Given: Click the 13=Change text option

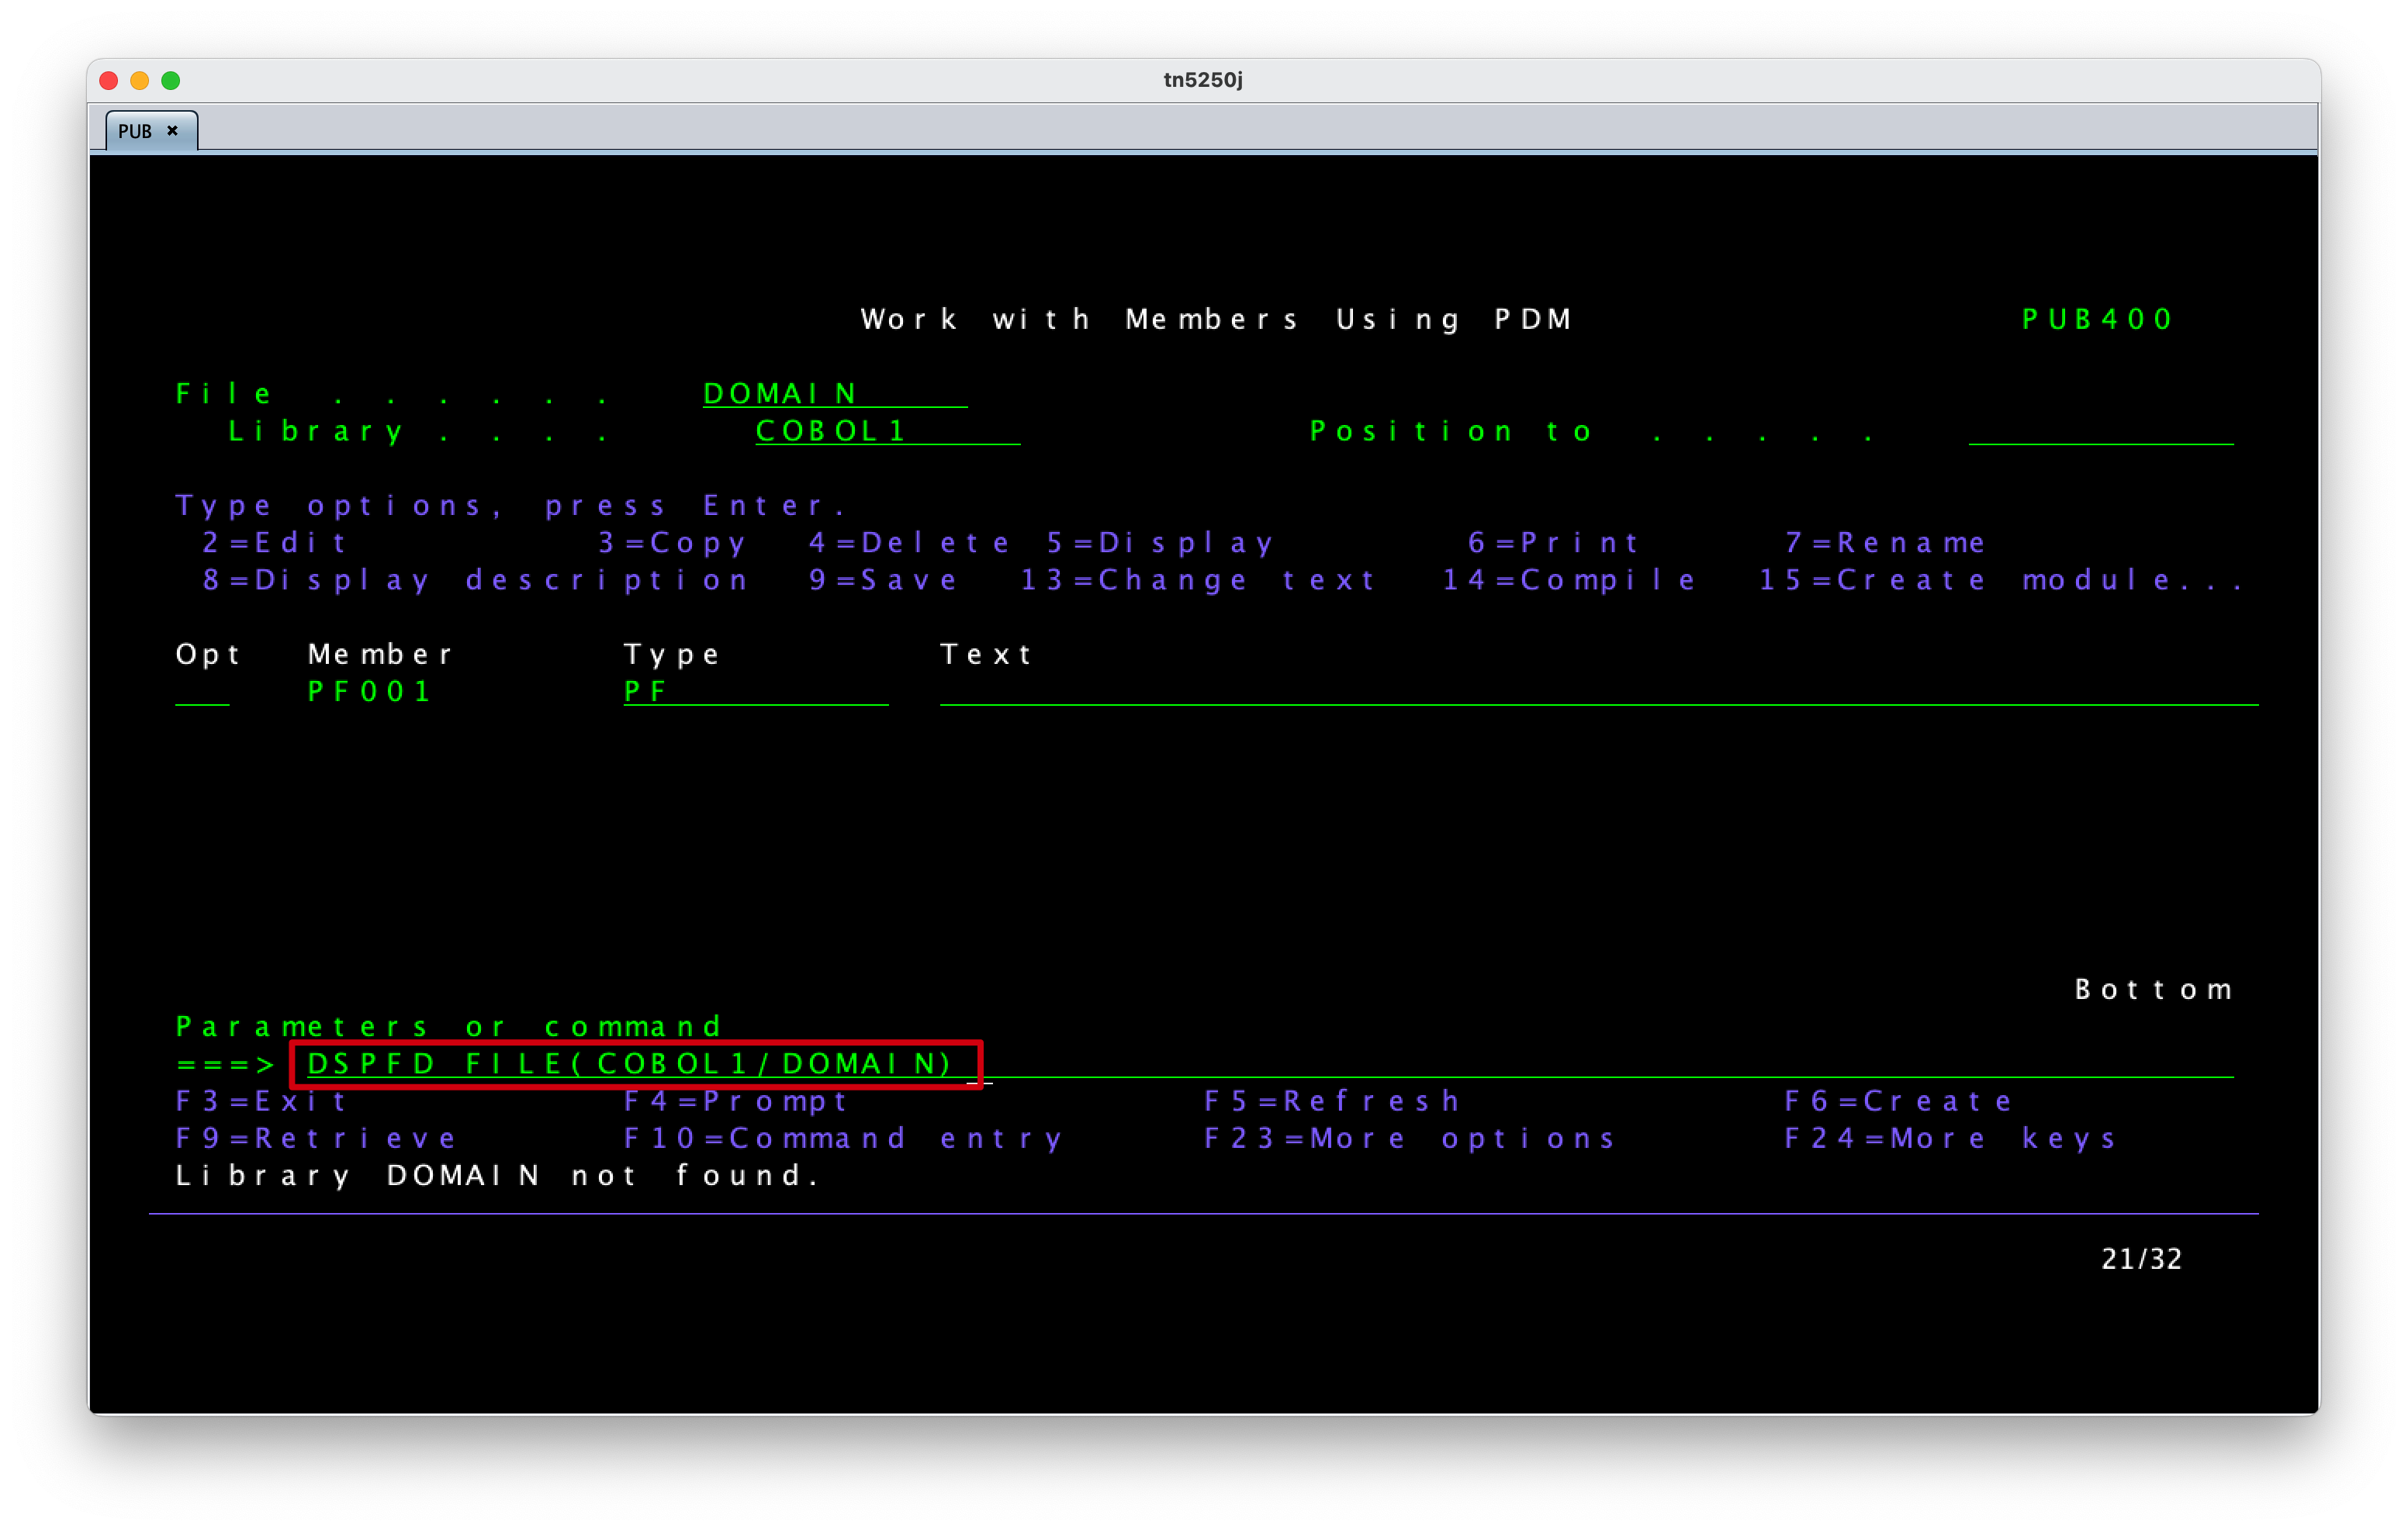Looking at the screenshot, I should (x=1197, y=580).
